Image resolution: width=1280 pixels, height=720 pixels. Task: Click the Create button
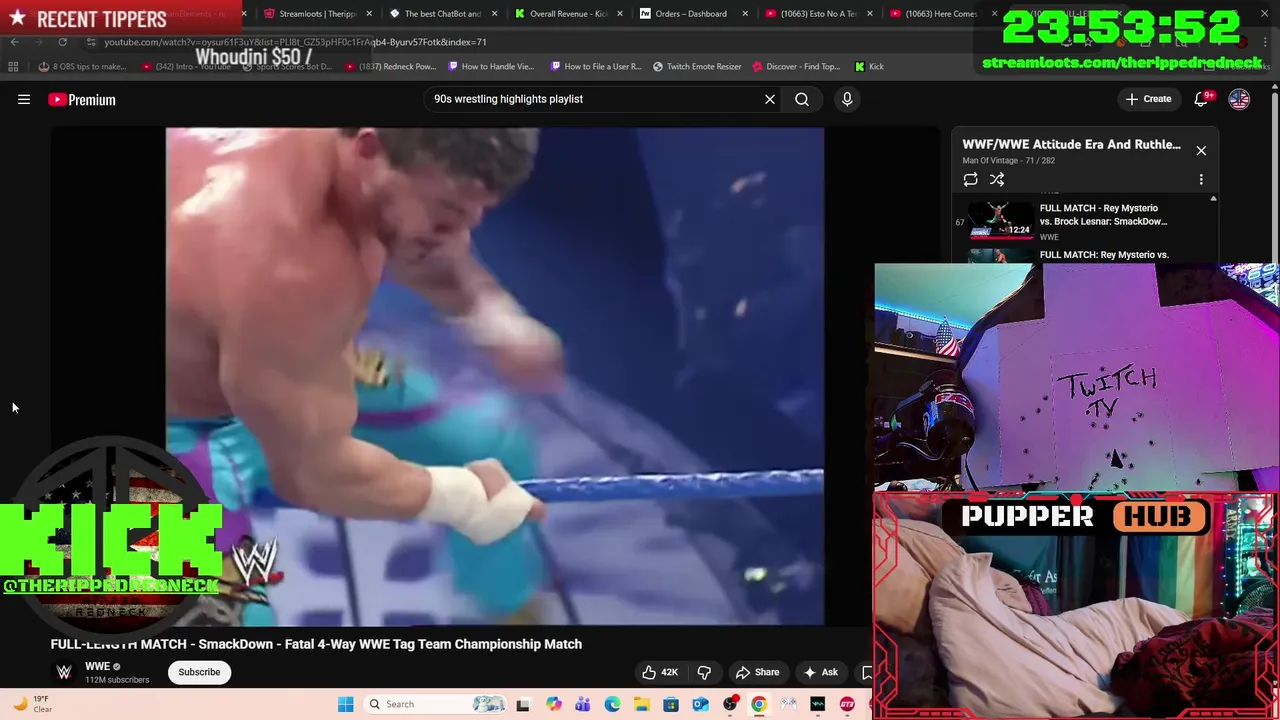pos(1148,99)
